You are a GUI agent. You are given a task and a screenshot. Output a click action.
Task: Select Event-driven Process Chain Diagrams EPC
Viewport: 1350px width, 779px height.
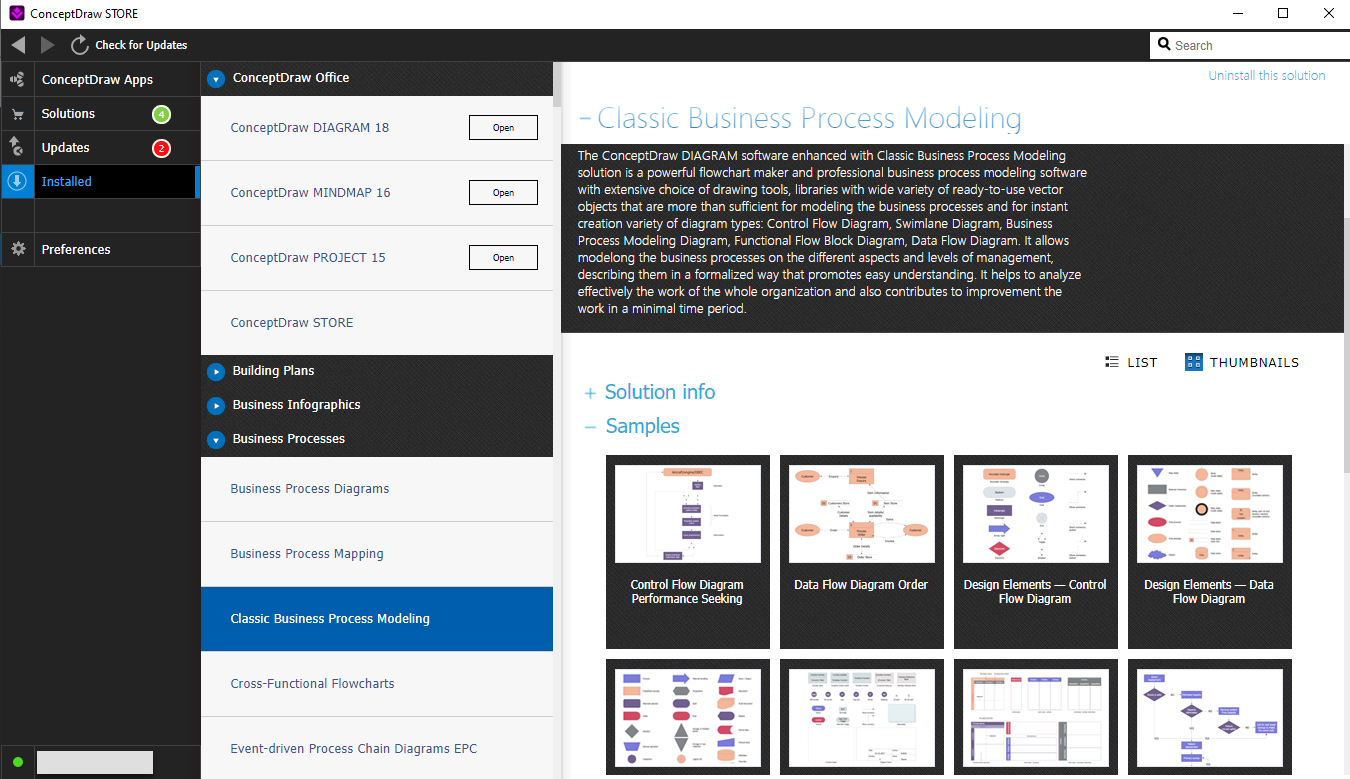coord(377,748)
